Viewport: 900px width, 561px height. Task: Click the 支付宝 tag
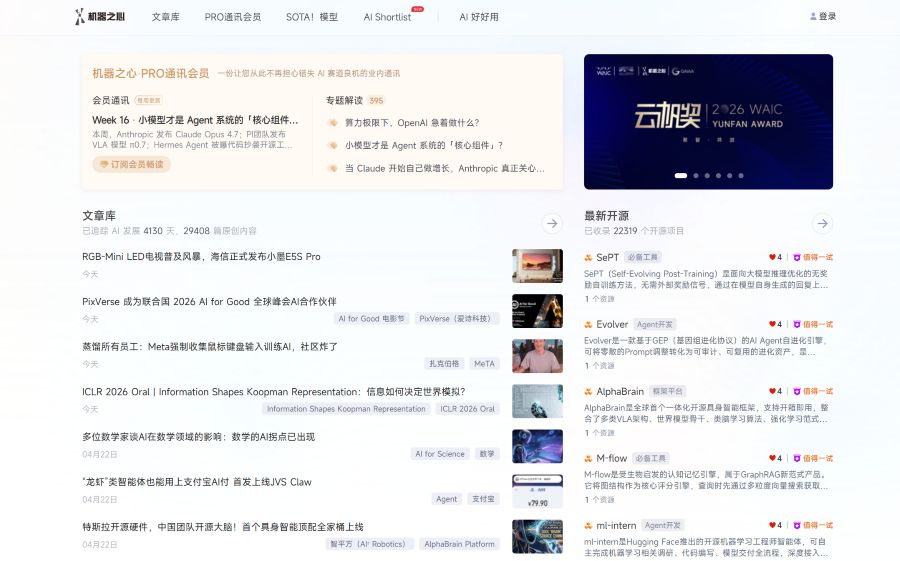pos(483,499)
